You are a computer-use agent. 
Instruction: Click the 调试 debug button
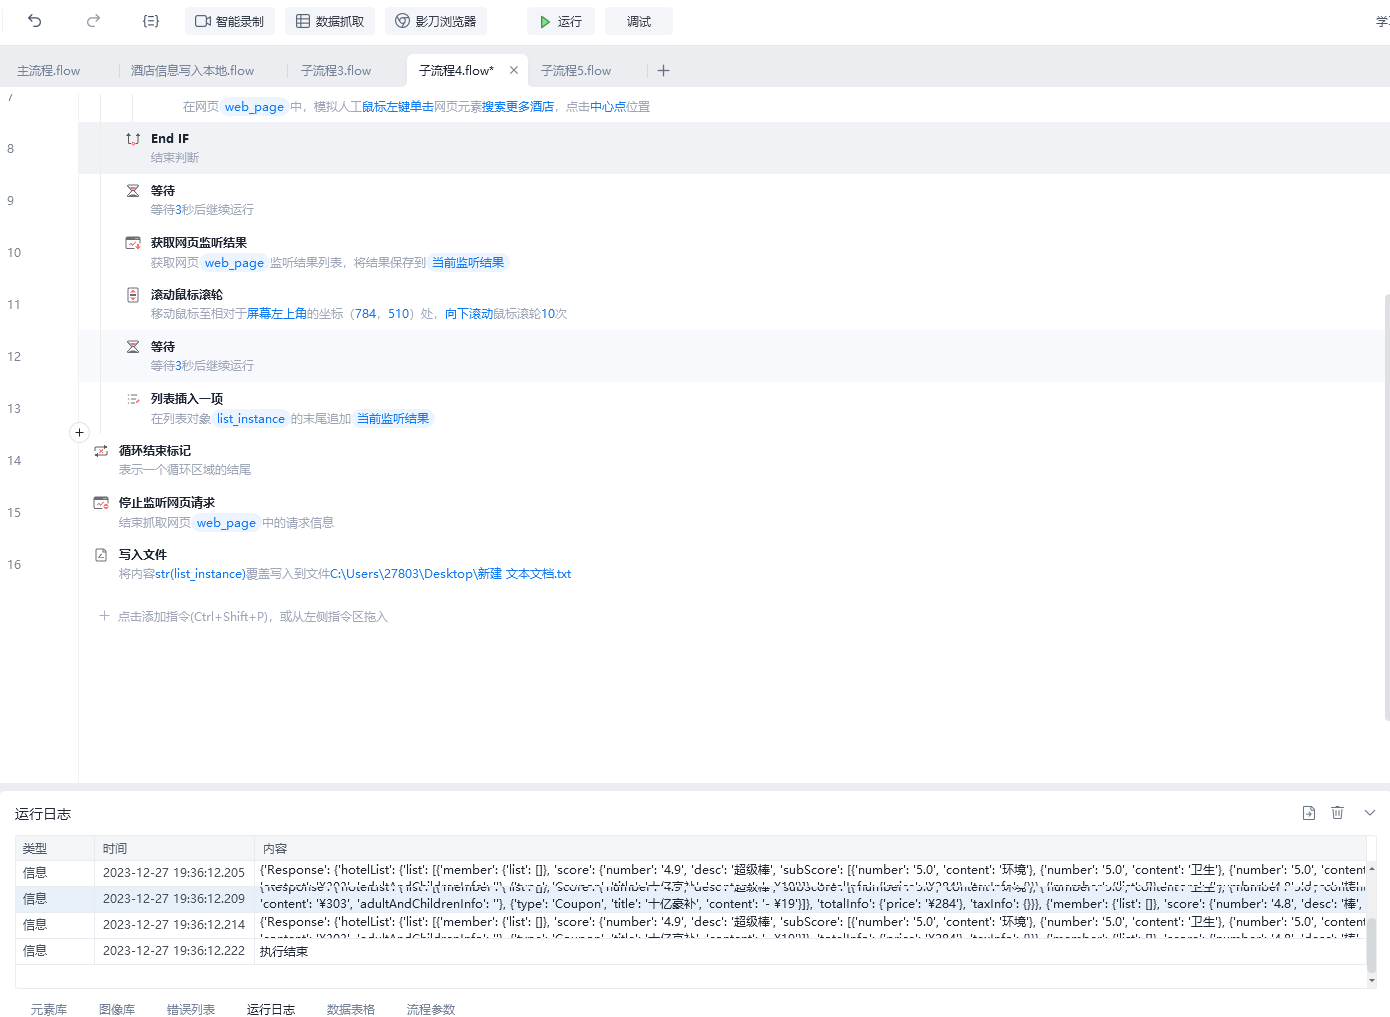(x=639, y=21)
